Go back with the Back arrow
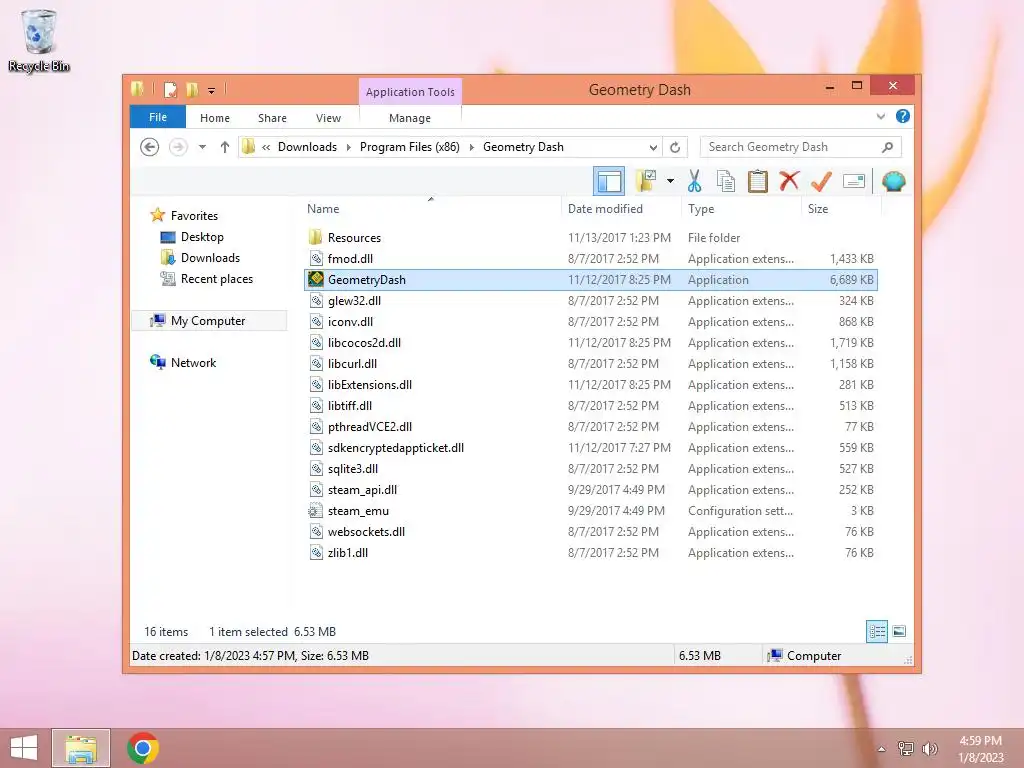 [x=150, y=147]
